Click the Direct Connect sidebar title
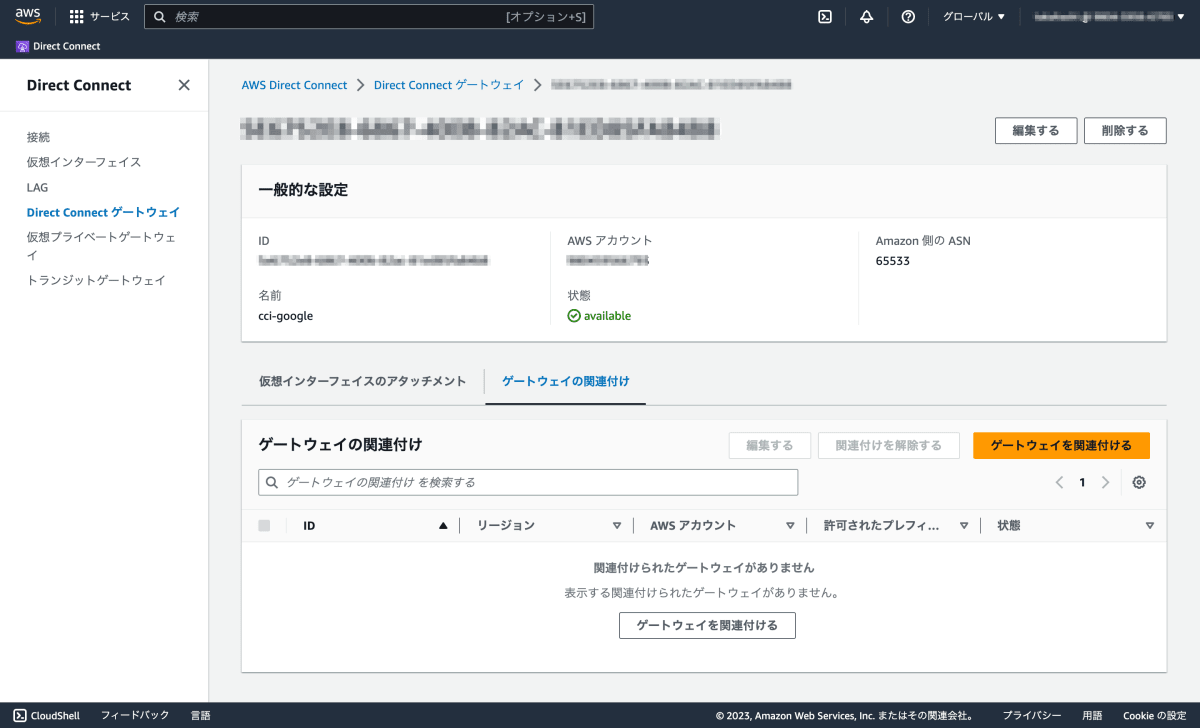 (x=79, y=85)
